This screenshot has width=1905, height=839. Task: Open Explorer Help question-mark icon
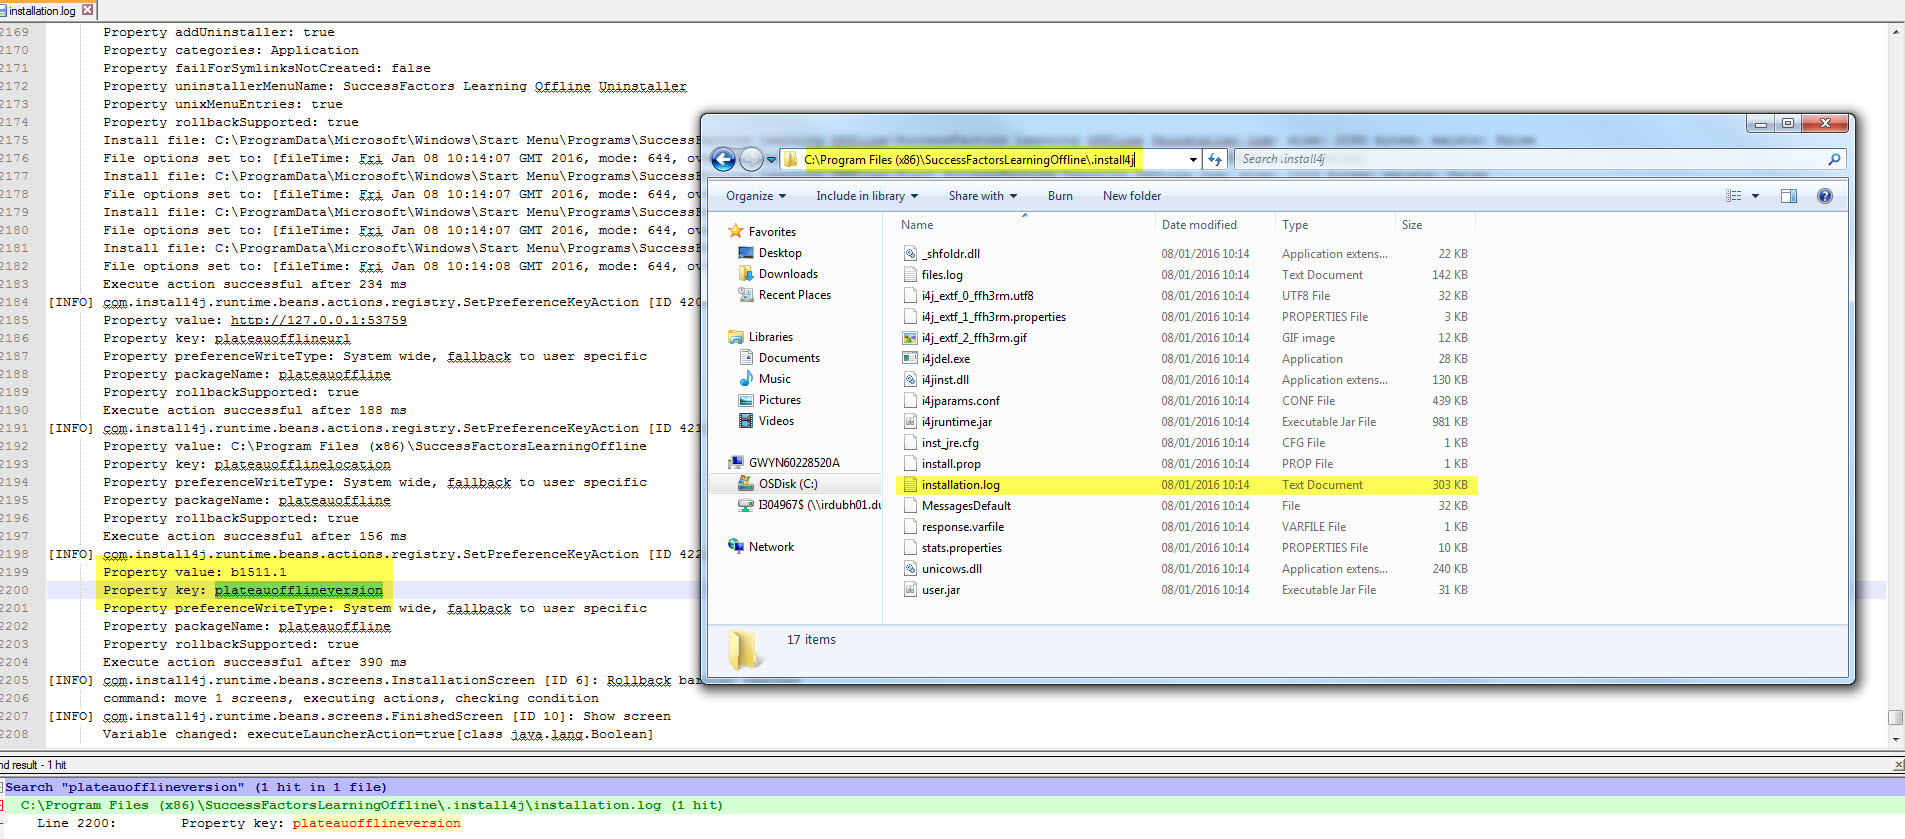tap(1825, 196)
